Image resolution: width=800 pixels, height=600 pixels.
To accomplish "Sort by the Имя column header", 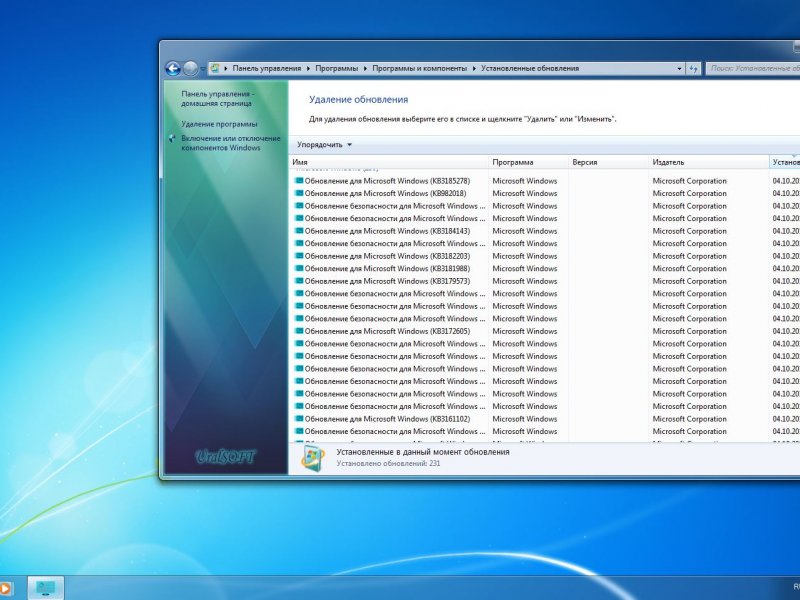I will 389,162.
